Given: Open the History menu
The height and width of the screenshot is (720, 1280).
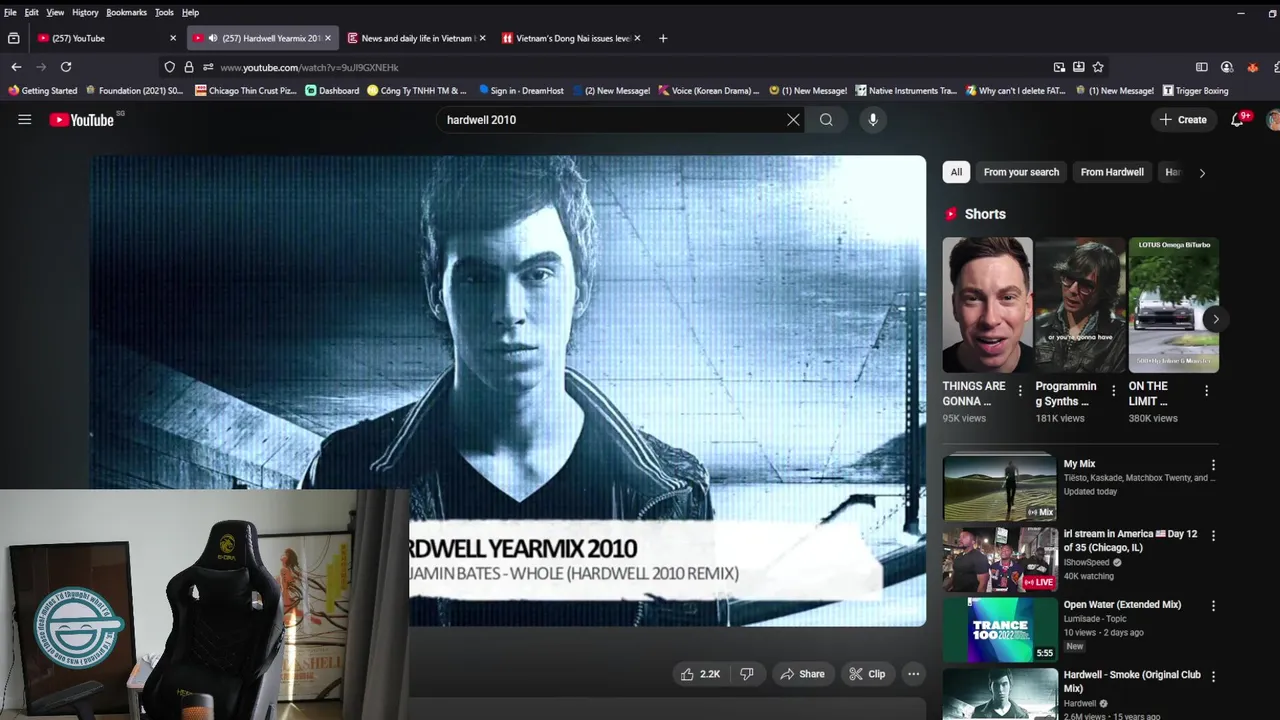Looking at the screenshot, I should [x=85, y=12].
